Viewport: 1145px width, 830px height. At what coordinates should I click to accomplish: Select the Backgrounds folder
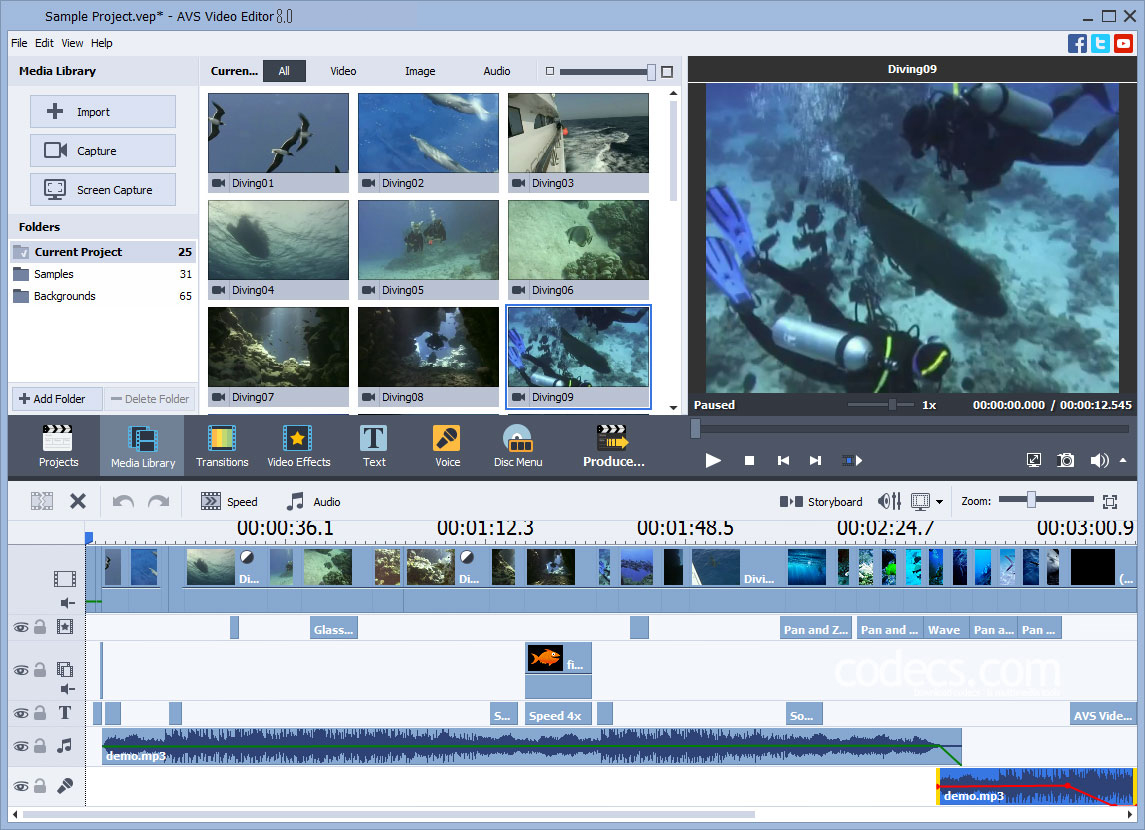click(x=103, y=296)
